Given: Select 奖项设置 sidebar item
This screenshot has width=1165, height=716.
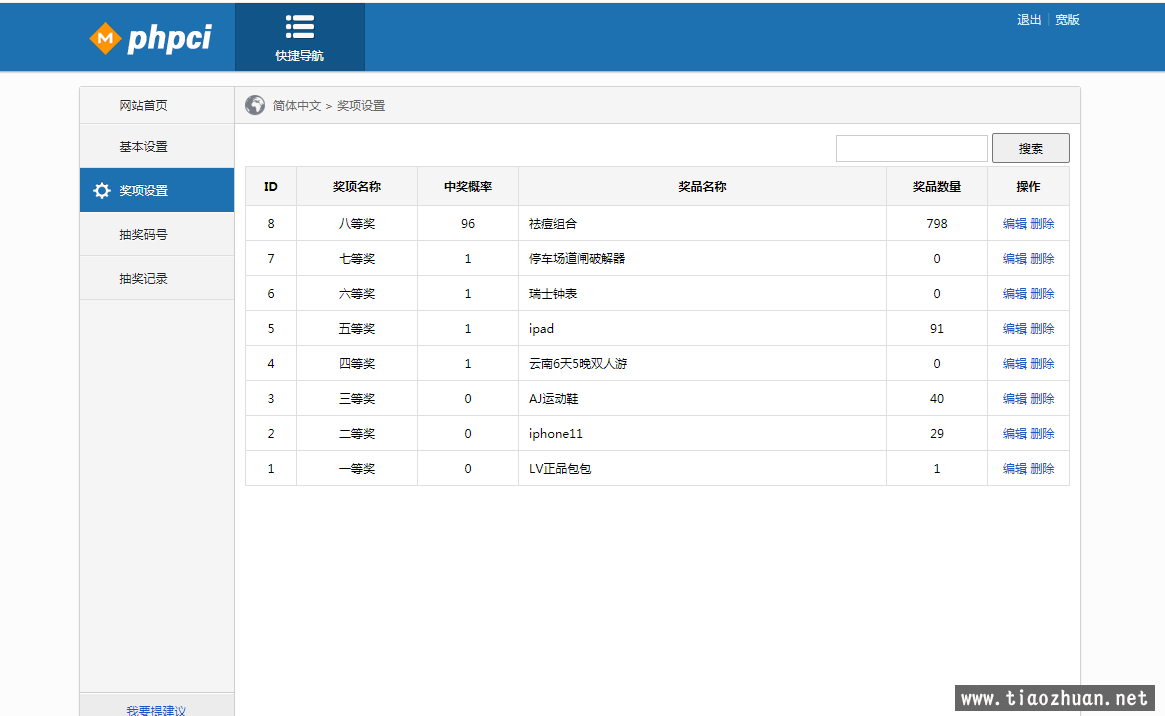Looking at the screenshot, I should (157, 190).
